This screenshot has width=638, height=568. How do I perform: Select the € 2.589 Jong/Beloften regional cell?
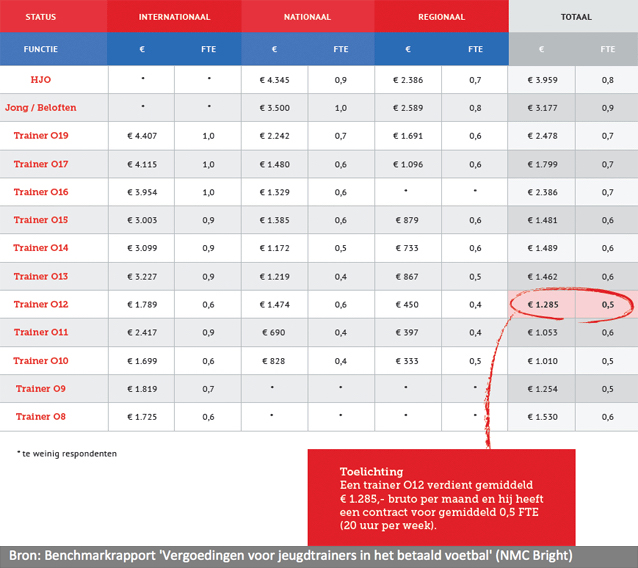409,107
